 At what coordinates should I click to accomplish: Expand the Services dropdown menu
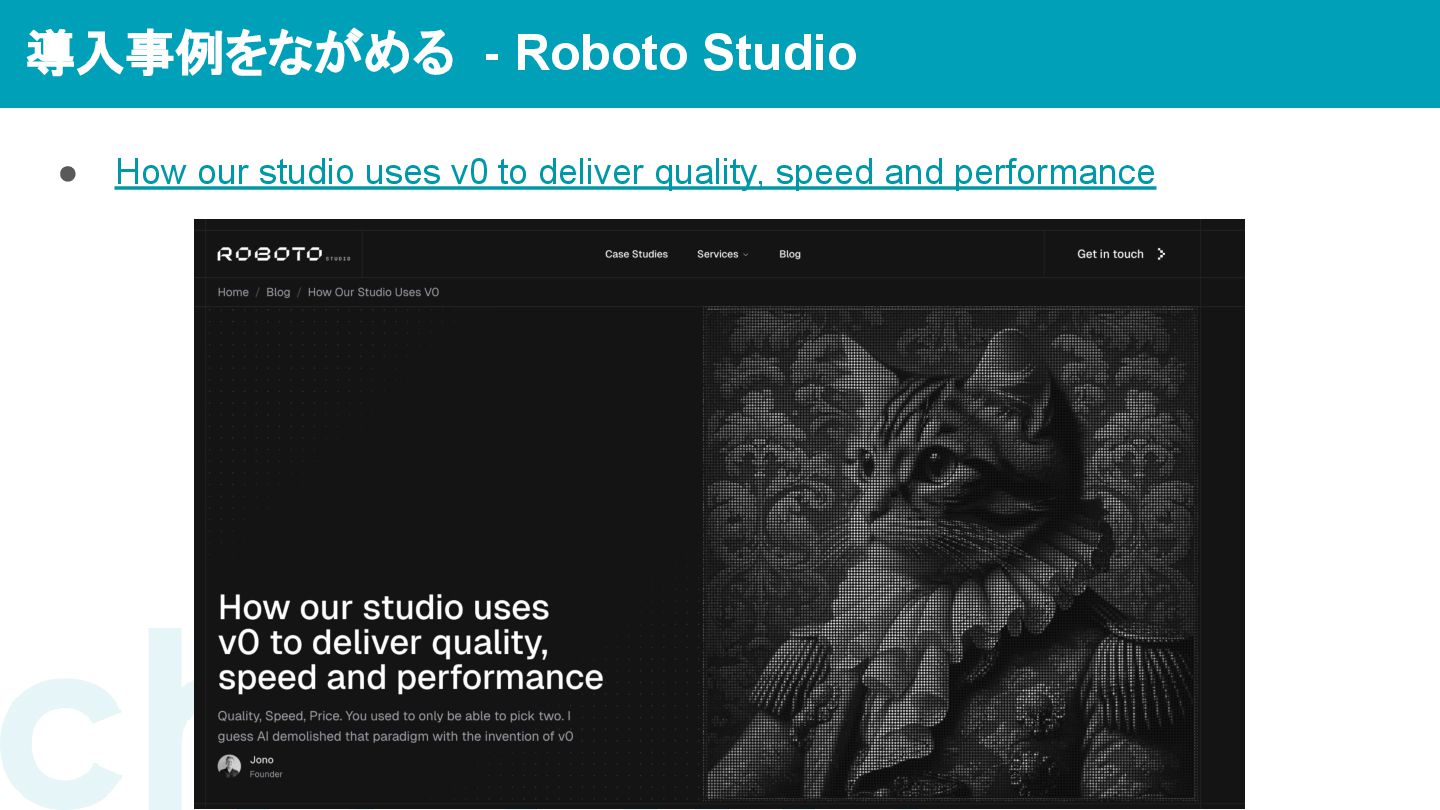(x=722, y=254)
